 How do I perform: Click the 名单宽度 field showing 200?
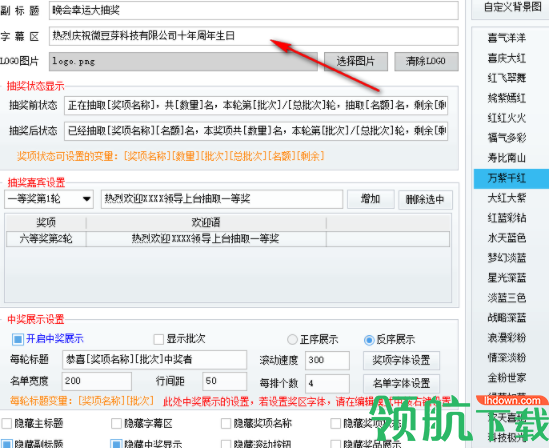click(x=97, y=381)
